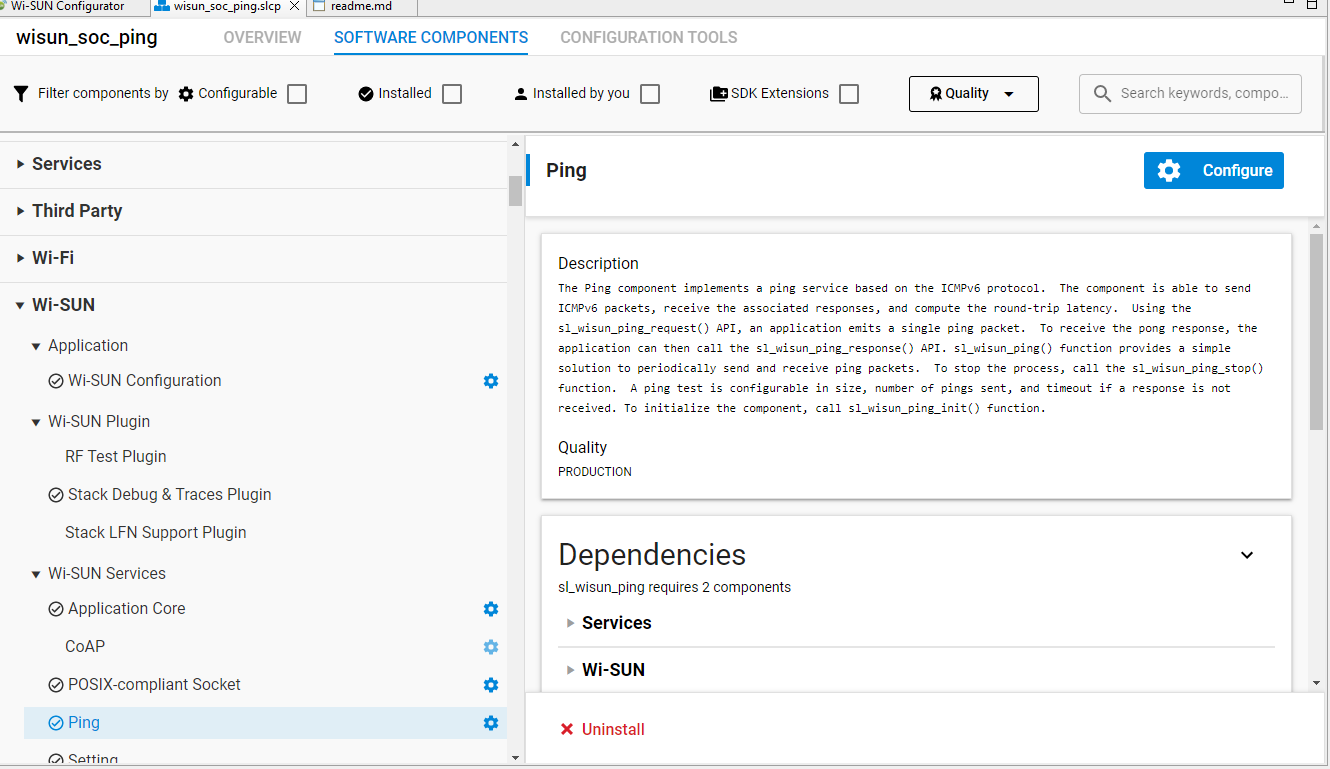
Task: Open configuration gear for Wi-SUN Configuration component
Action: click(x=490, y=380)
